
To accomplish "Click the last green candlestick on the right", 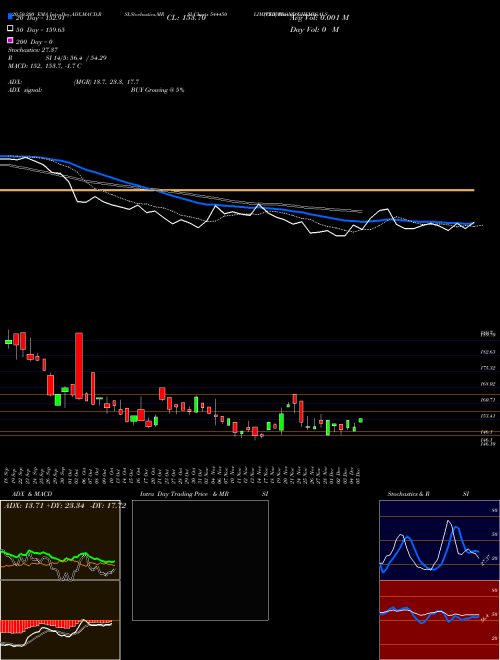I will pos(361,420).
